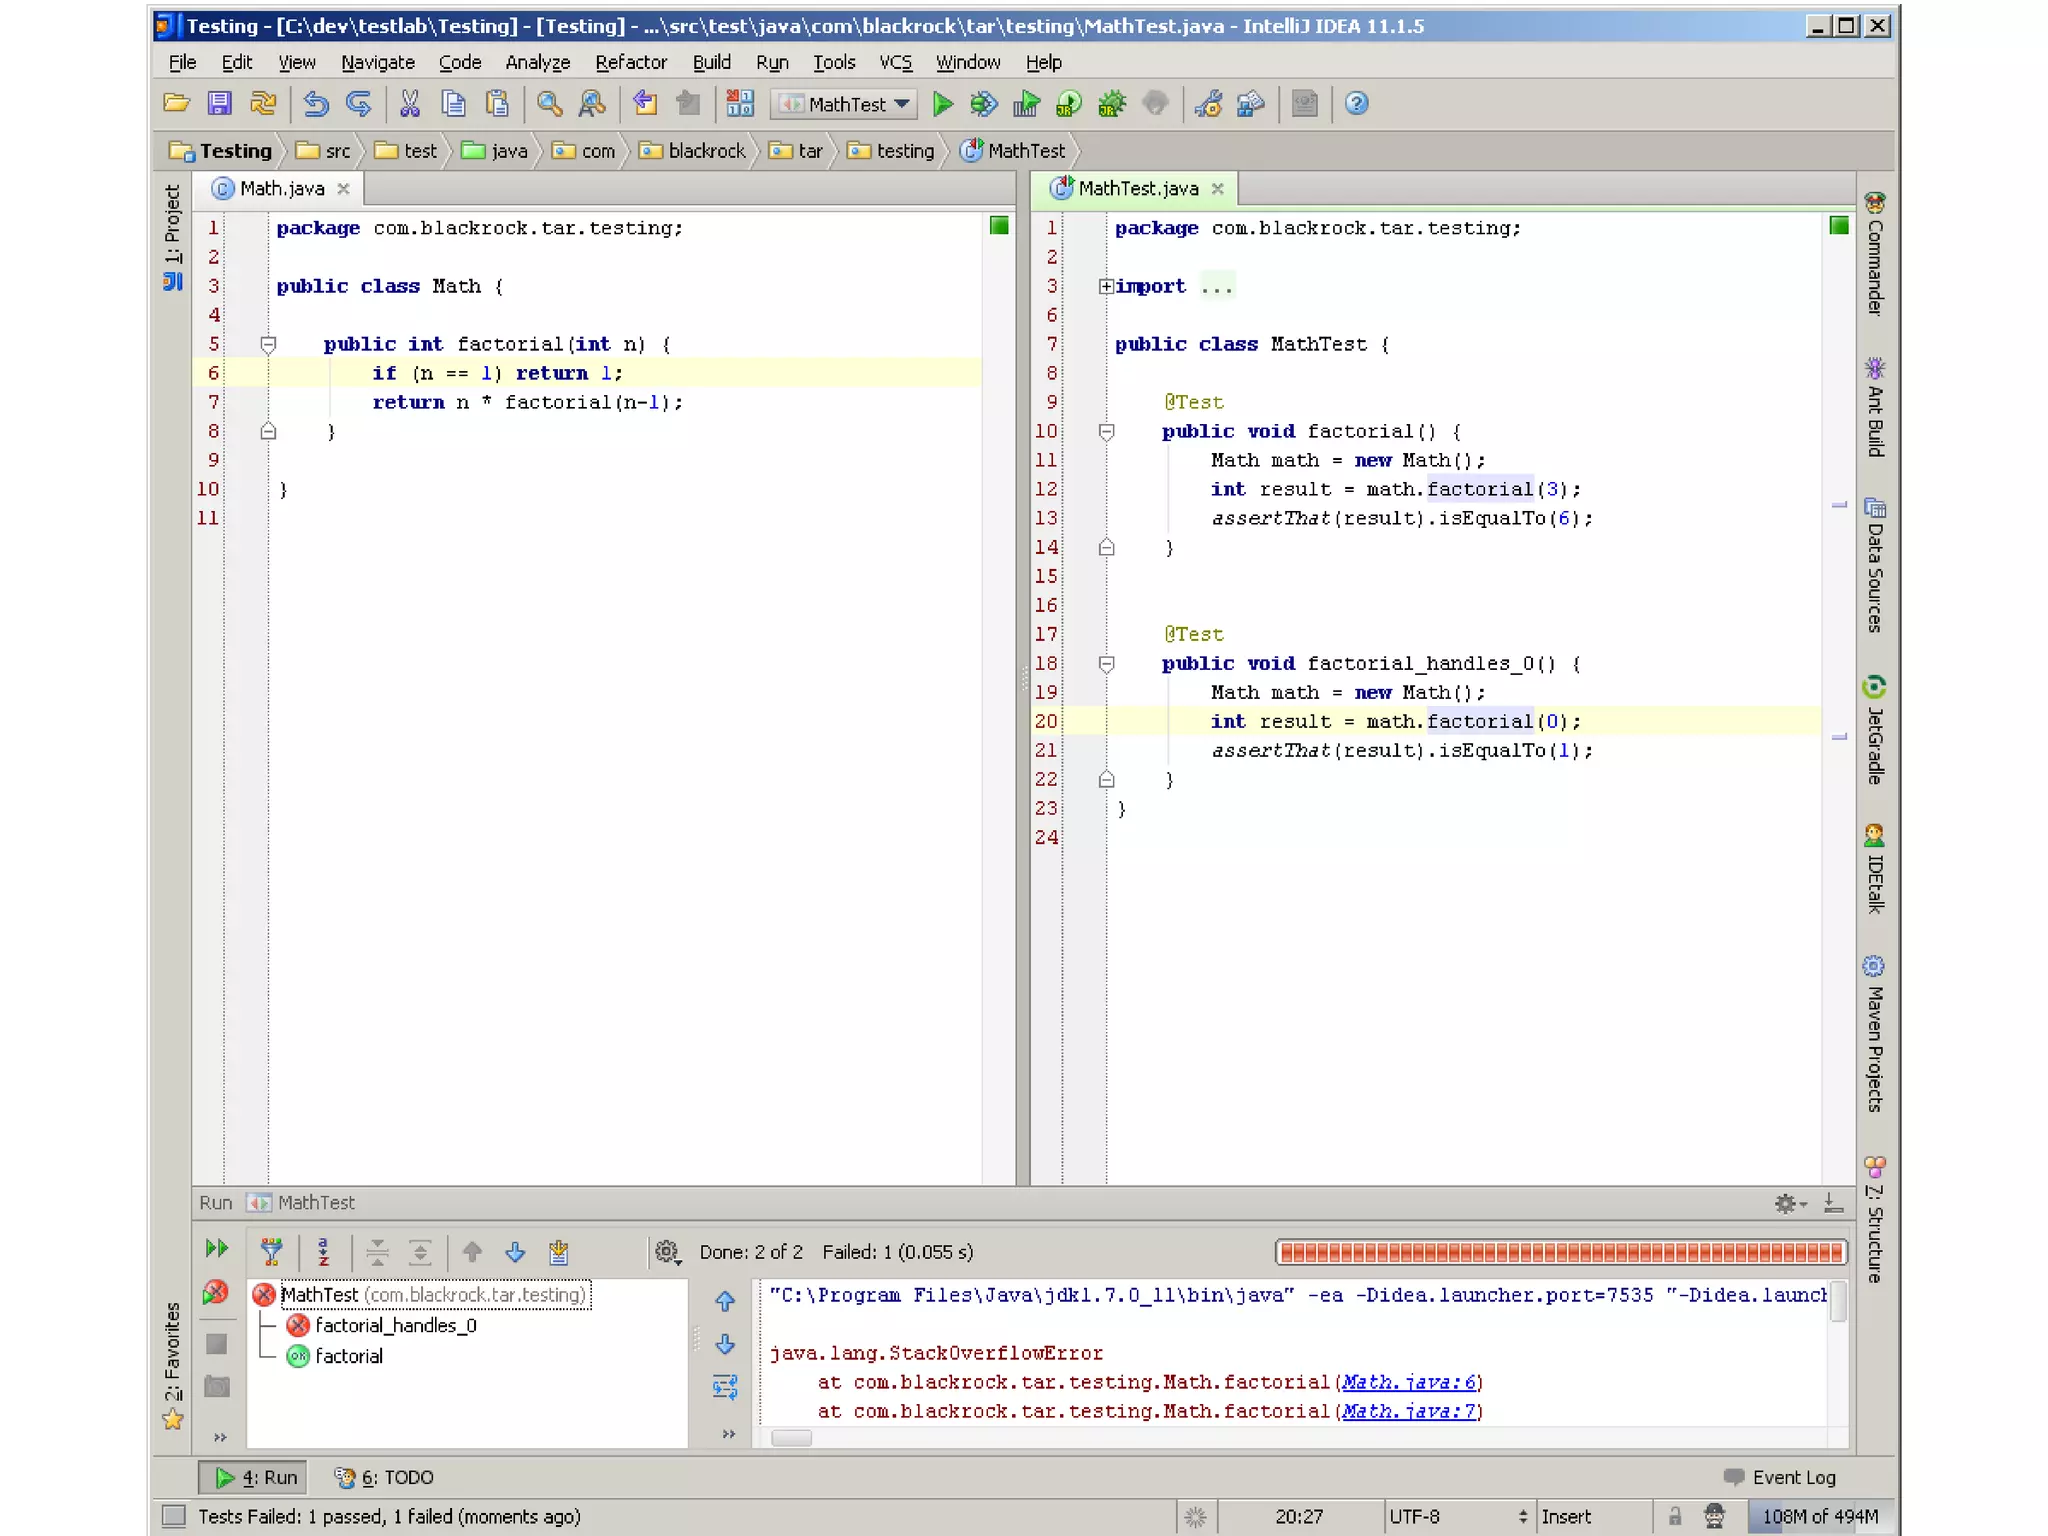Collapse the factorial method in Math.java
The height and width of the screenshot is (1536, 2048).
coord(268,345)
